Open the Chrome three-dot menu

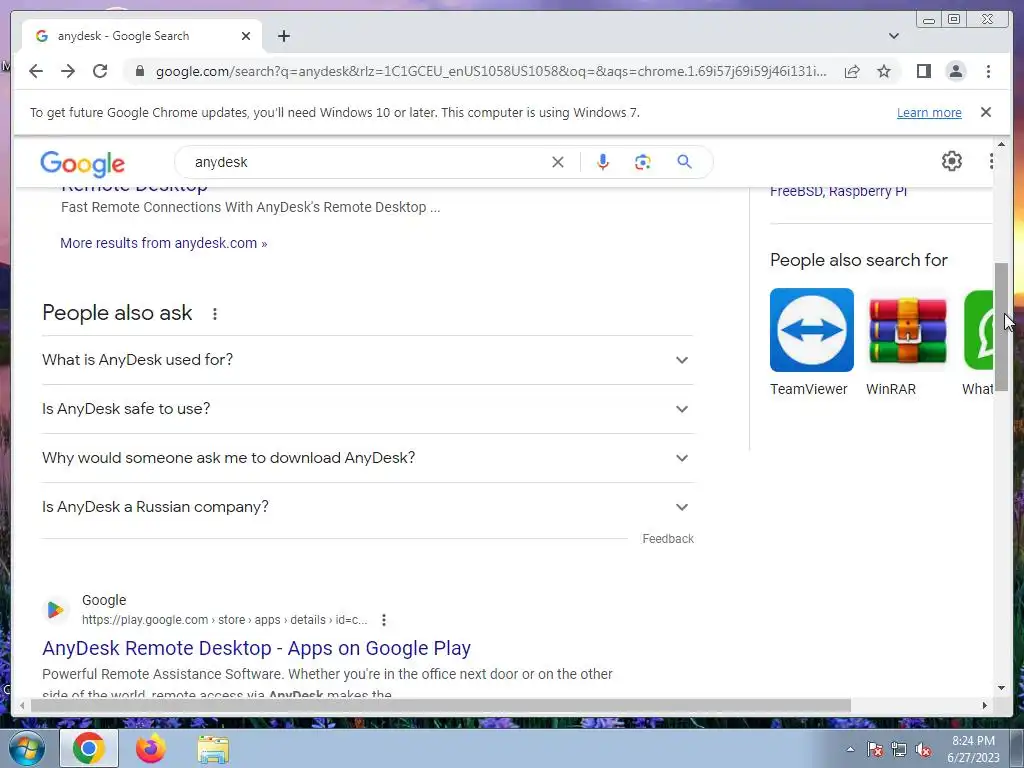(988, 71)
